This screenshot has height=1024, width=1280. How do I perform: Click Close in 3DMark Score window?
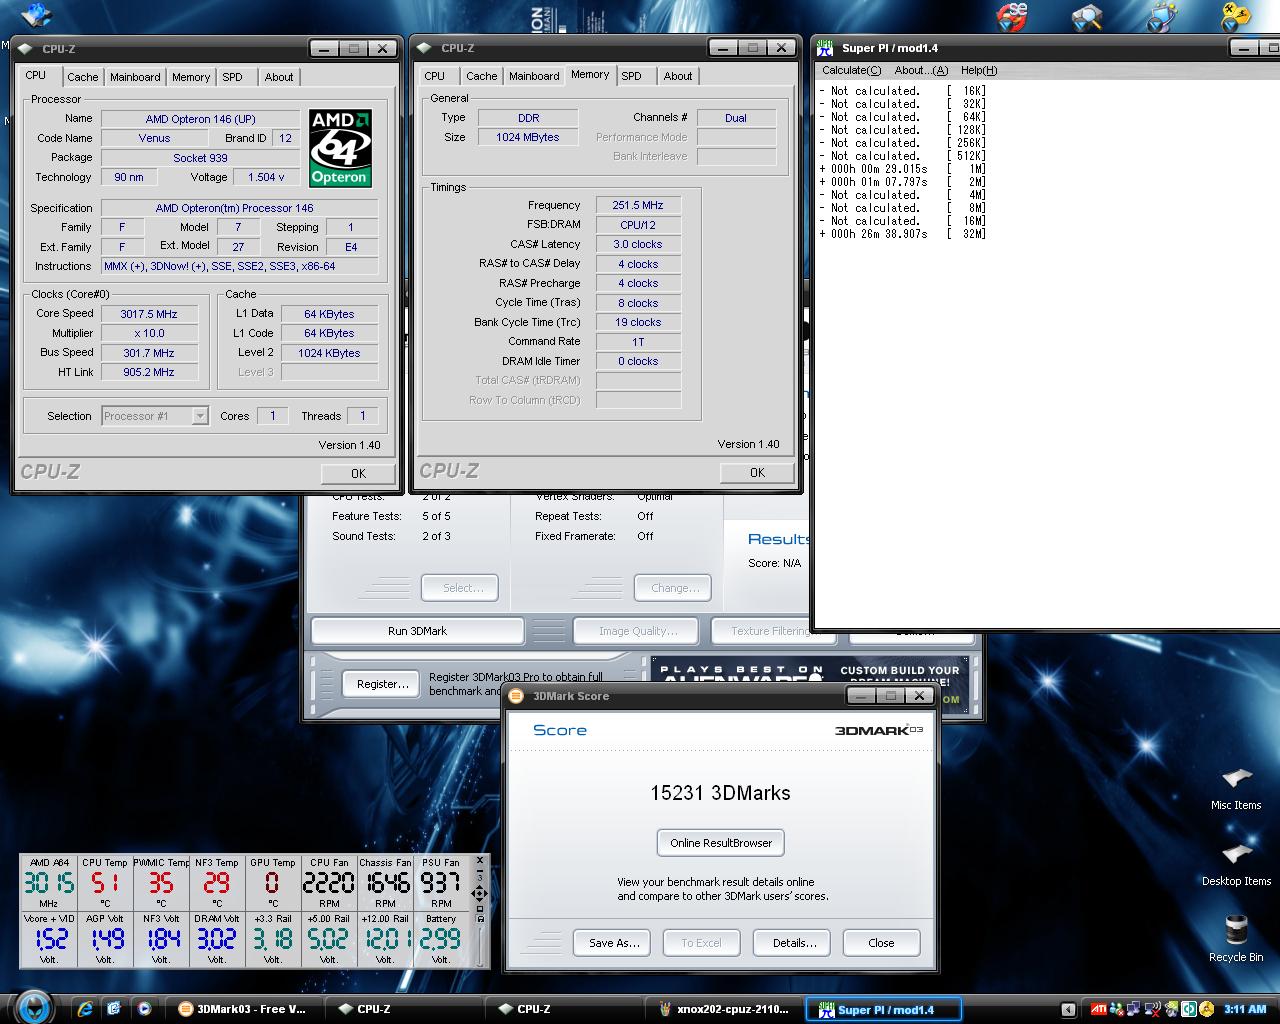(881, 943)
